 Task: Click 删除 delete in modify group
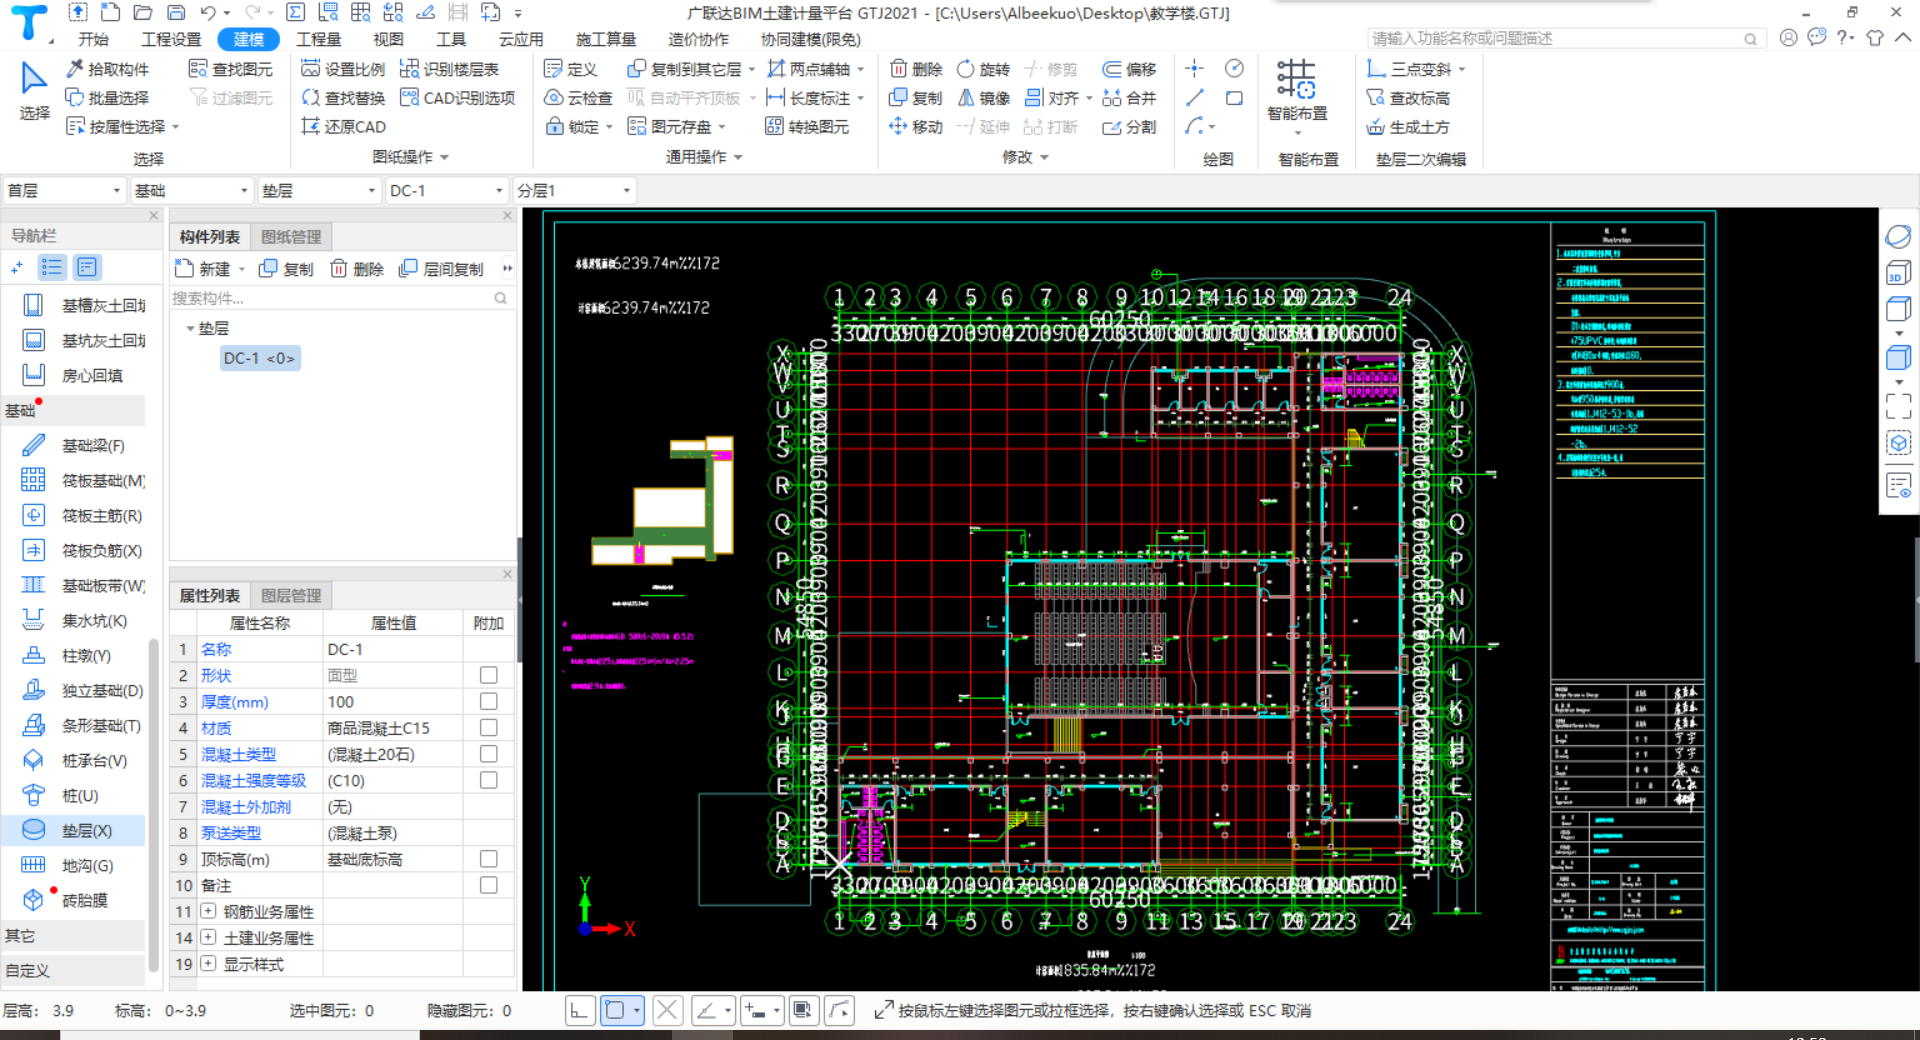click(x=916, y=69)
